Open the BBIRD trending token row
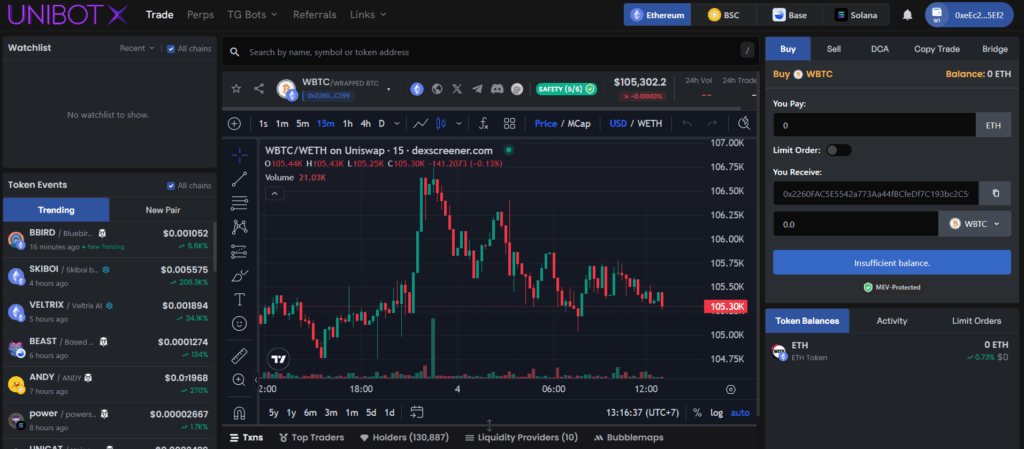Viewport: 1024px width, 449px height. point(109,240)
